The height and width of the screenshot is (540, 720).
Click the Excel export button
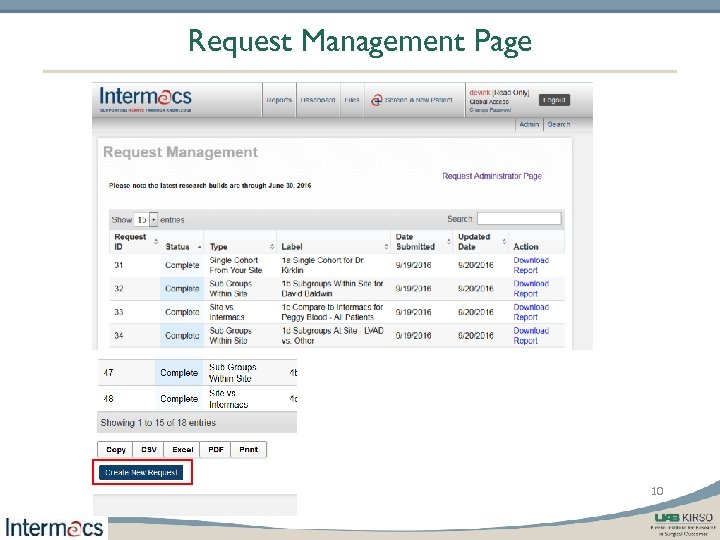click(x=182, y=450)
